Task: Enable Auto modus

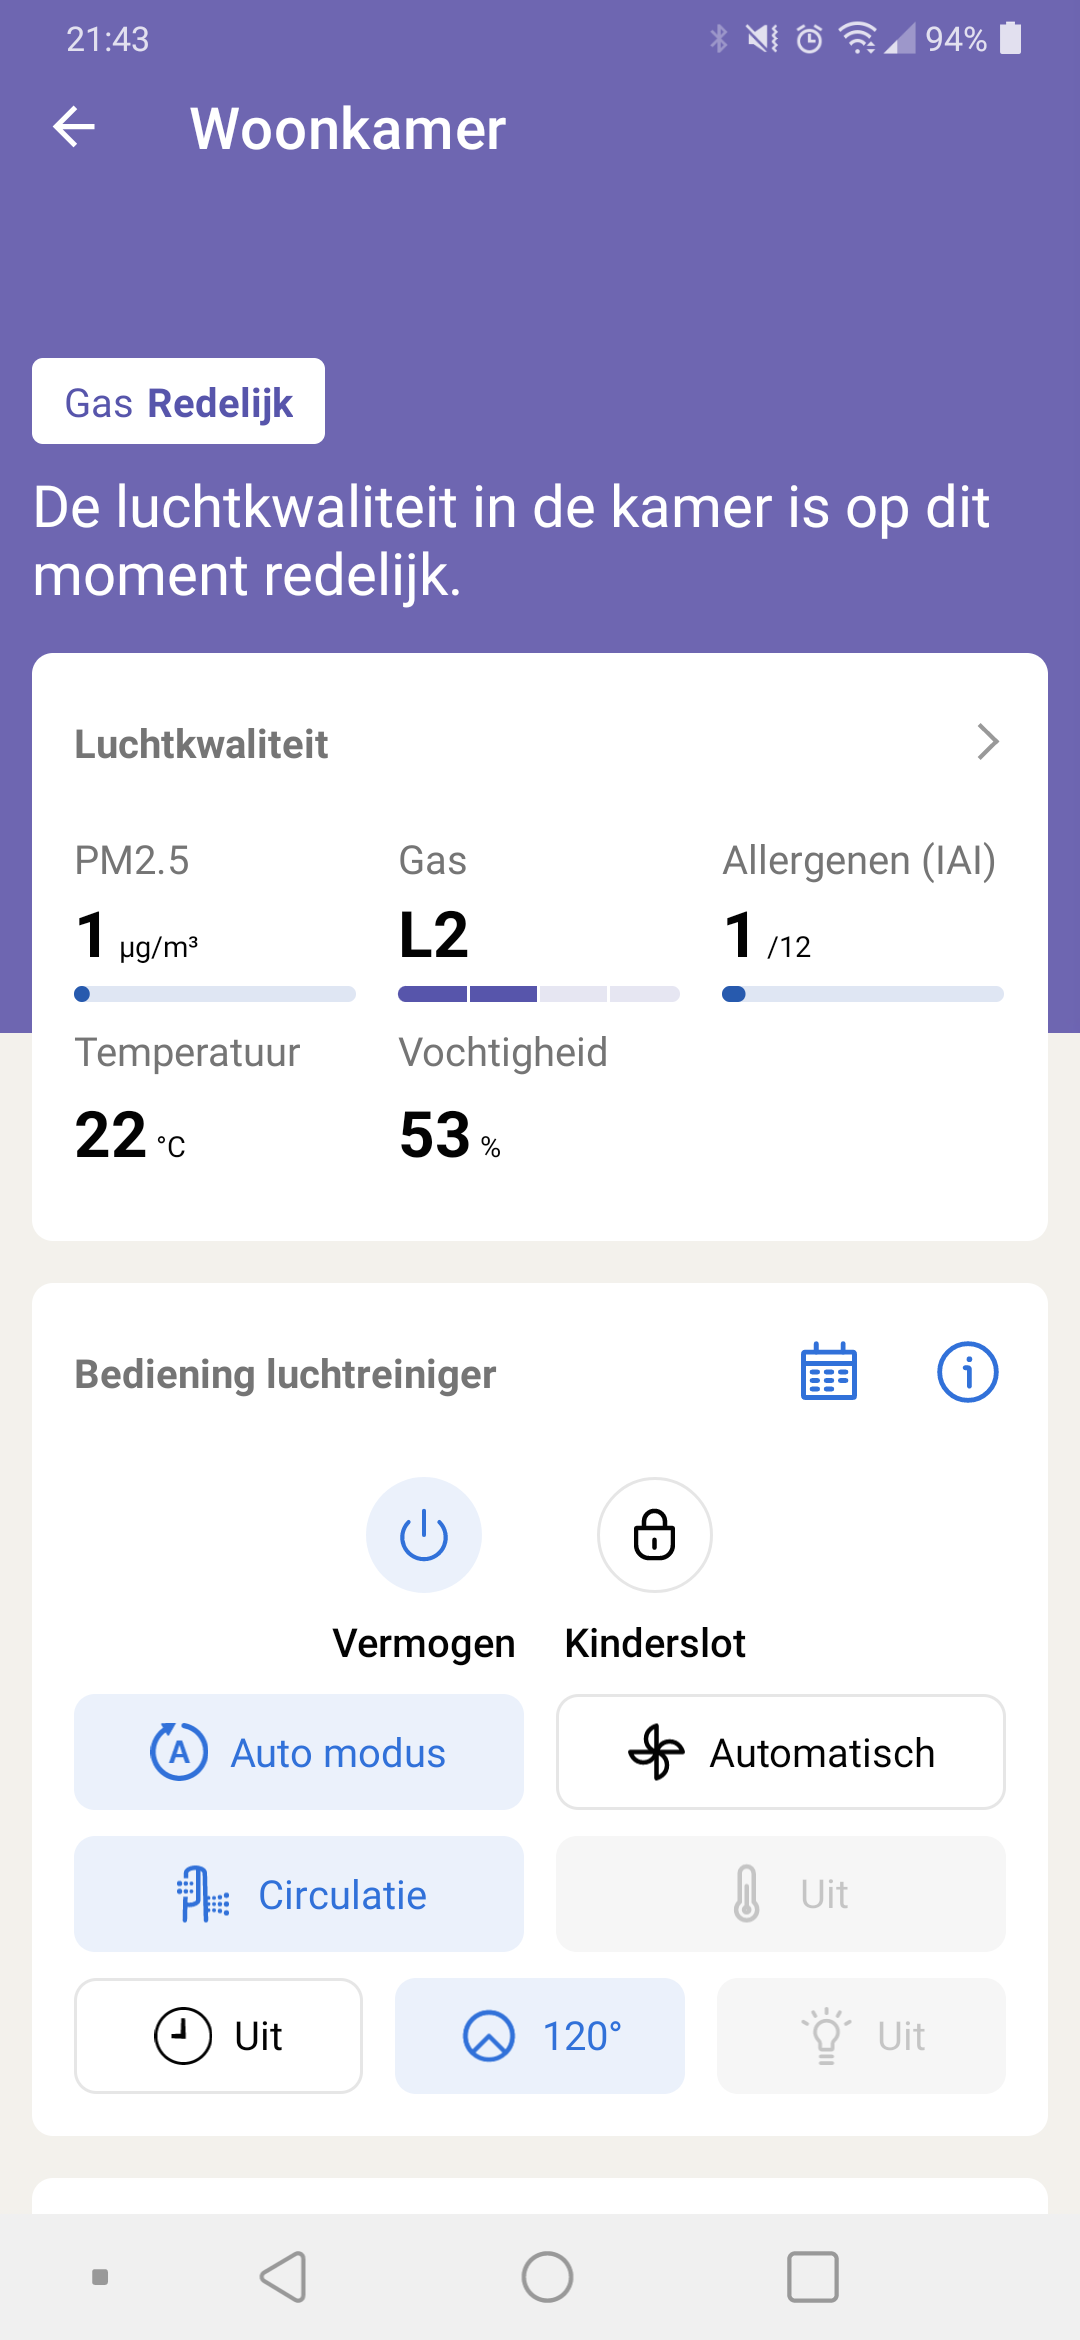Action: click(x=299, y=1752)
